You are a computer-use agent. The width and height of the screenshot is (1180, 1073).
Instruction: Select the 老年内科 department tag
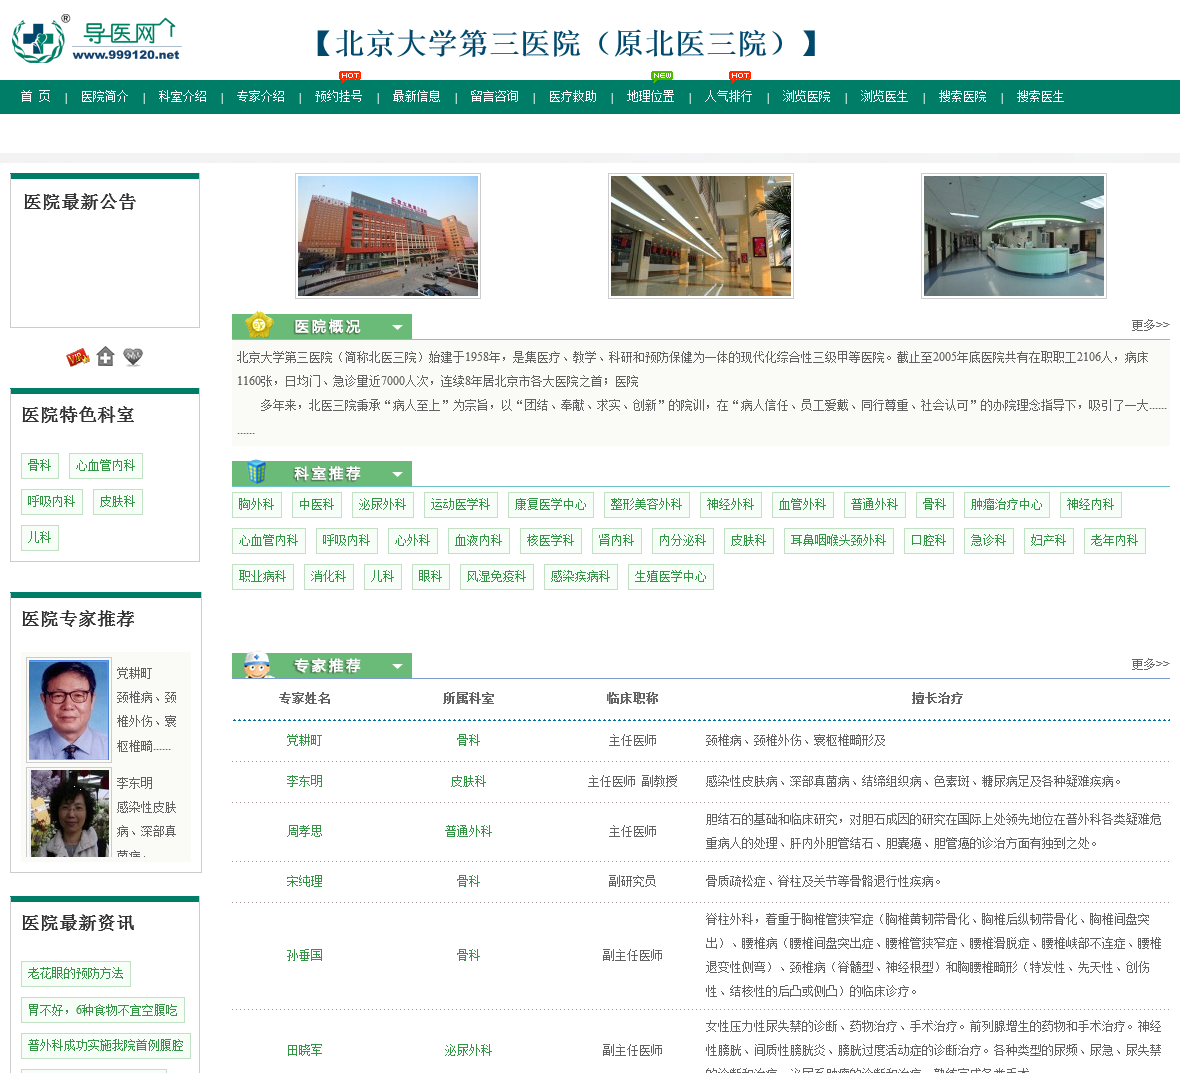click(1115, 540)
